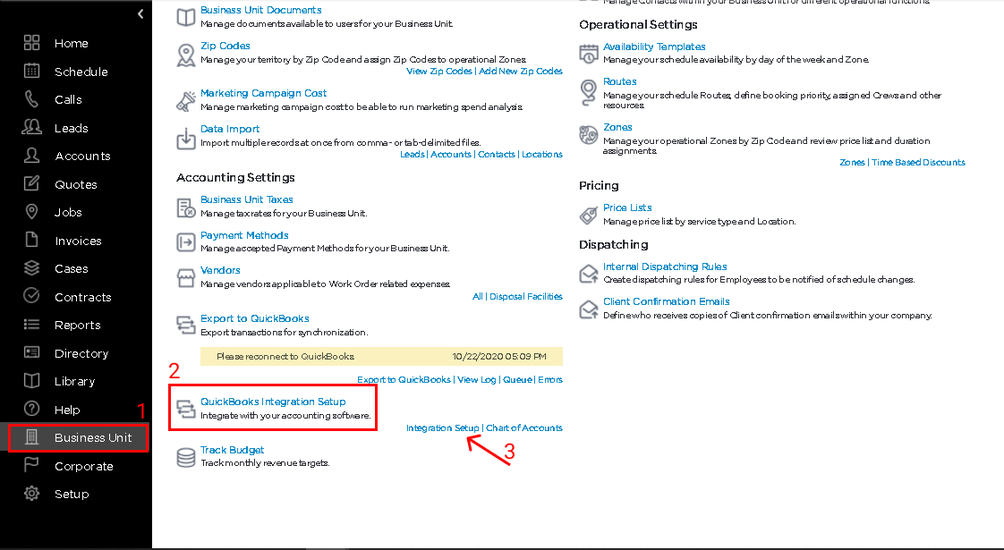Click the Zip Codes map pin icon
The height and width of the screenshot is (550, 1004).
(186, 56)
